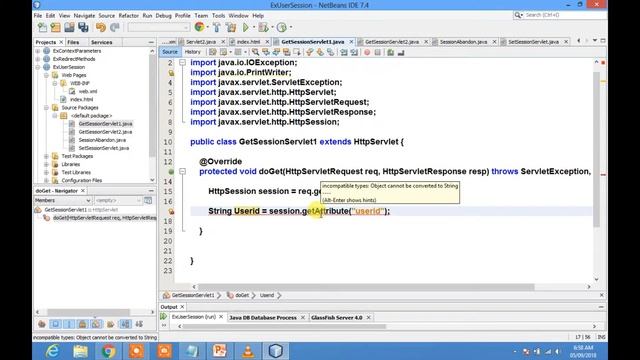640x360 pixels.
Task: Click the editor vertical scrollbar
Action: [596, 149]
